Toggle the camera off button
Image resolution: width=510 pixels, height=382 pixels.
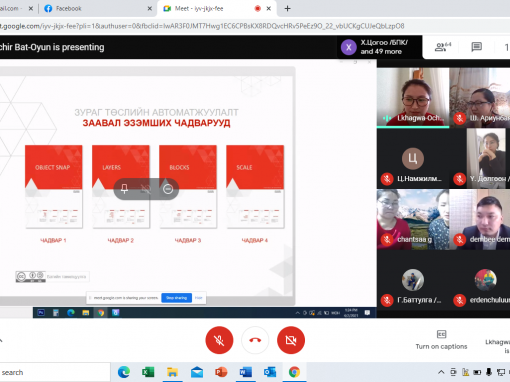point(291,340)
